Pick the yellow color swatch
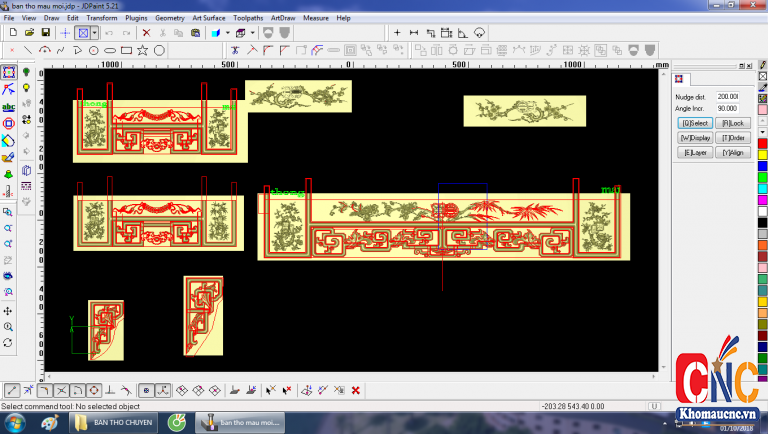Viewport: 768px width, 434px height. point(762,155)
